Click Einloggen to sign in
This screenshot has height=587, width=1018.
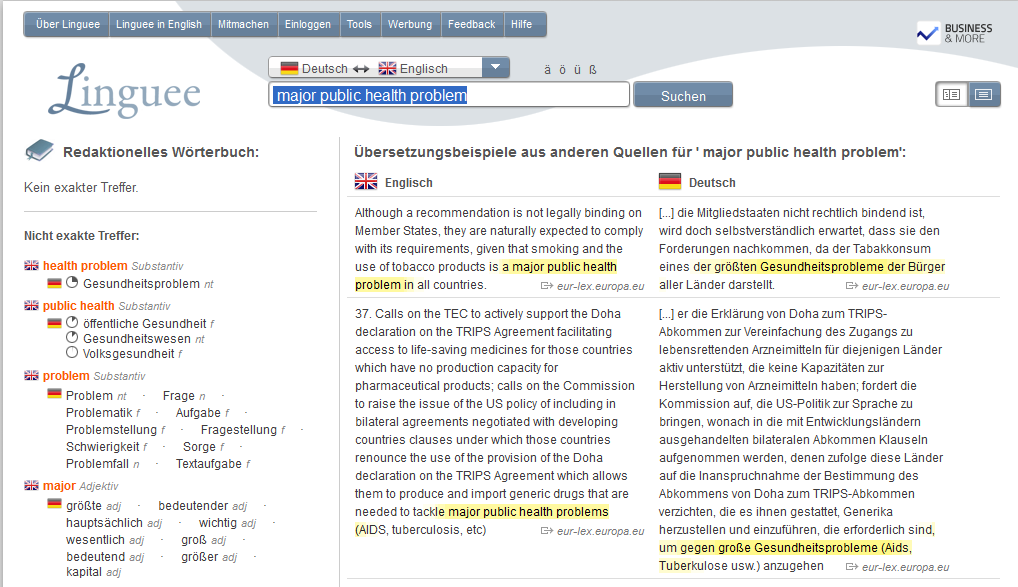(x=308, y=25)
